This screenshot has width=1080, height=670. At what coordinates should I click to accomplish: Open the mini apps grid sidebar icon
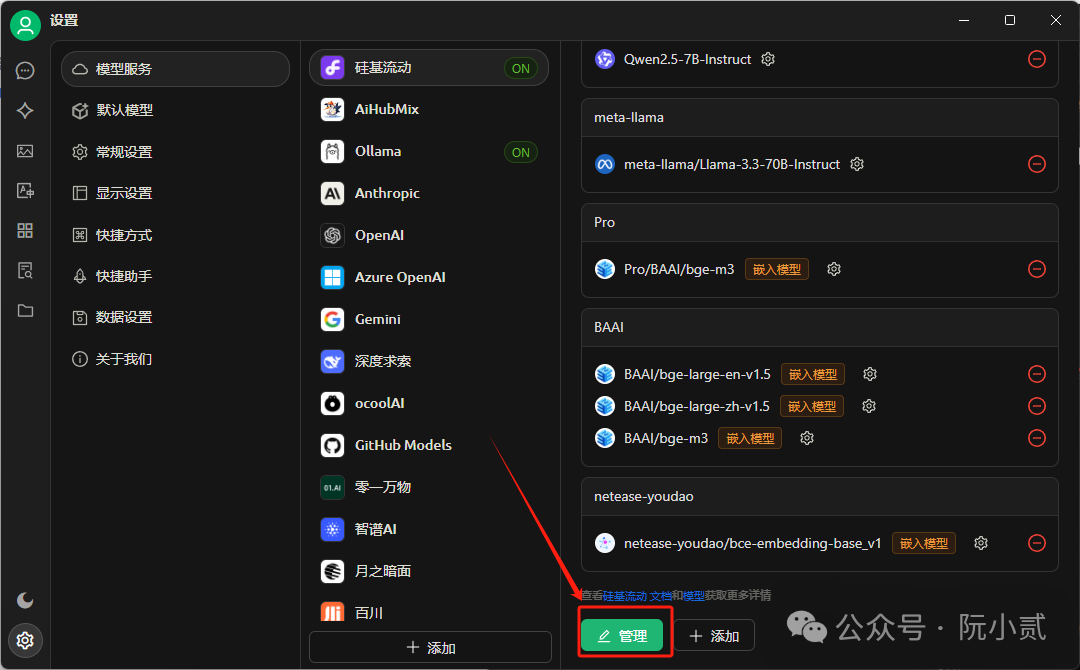click(25, 231)
